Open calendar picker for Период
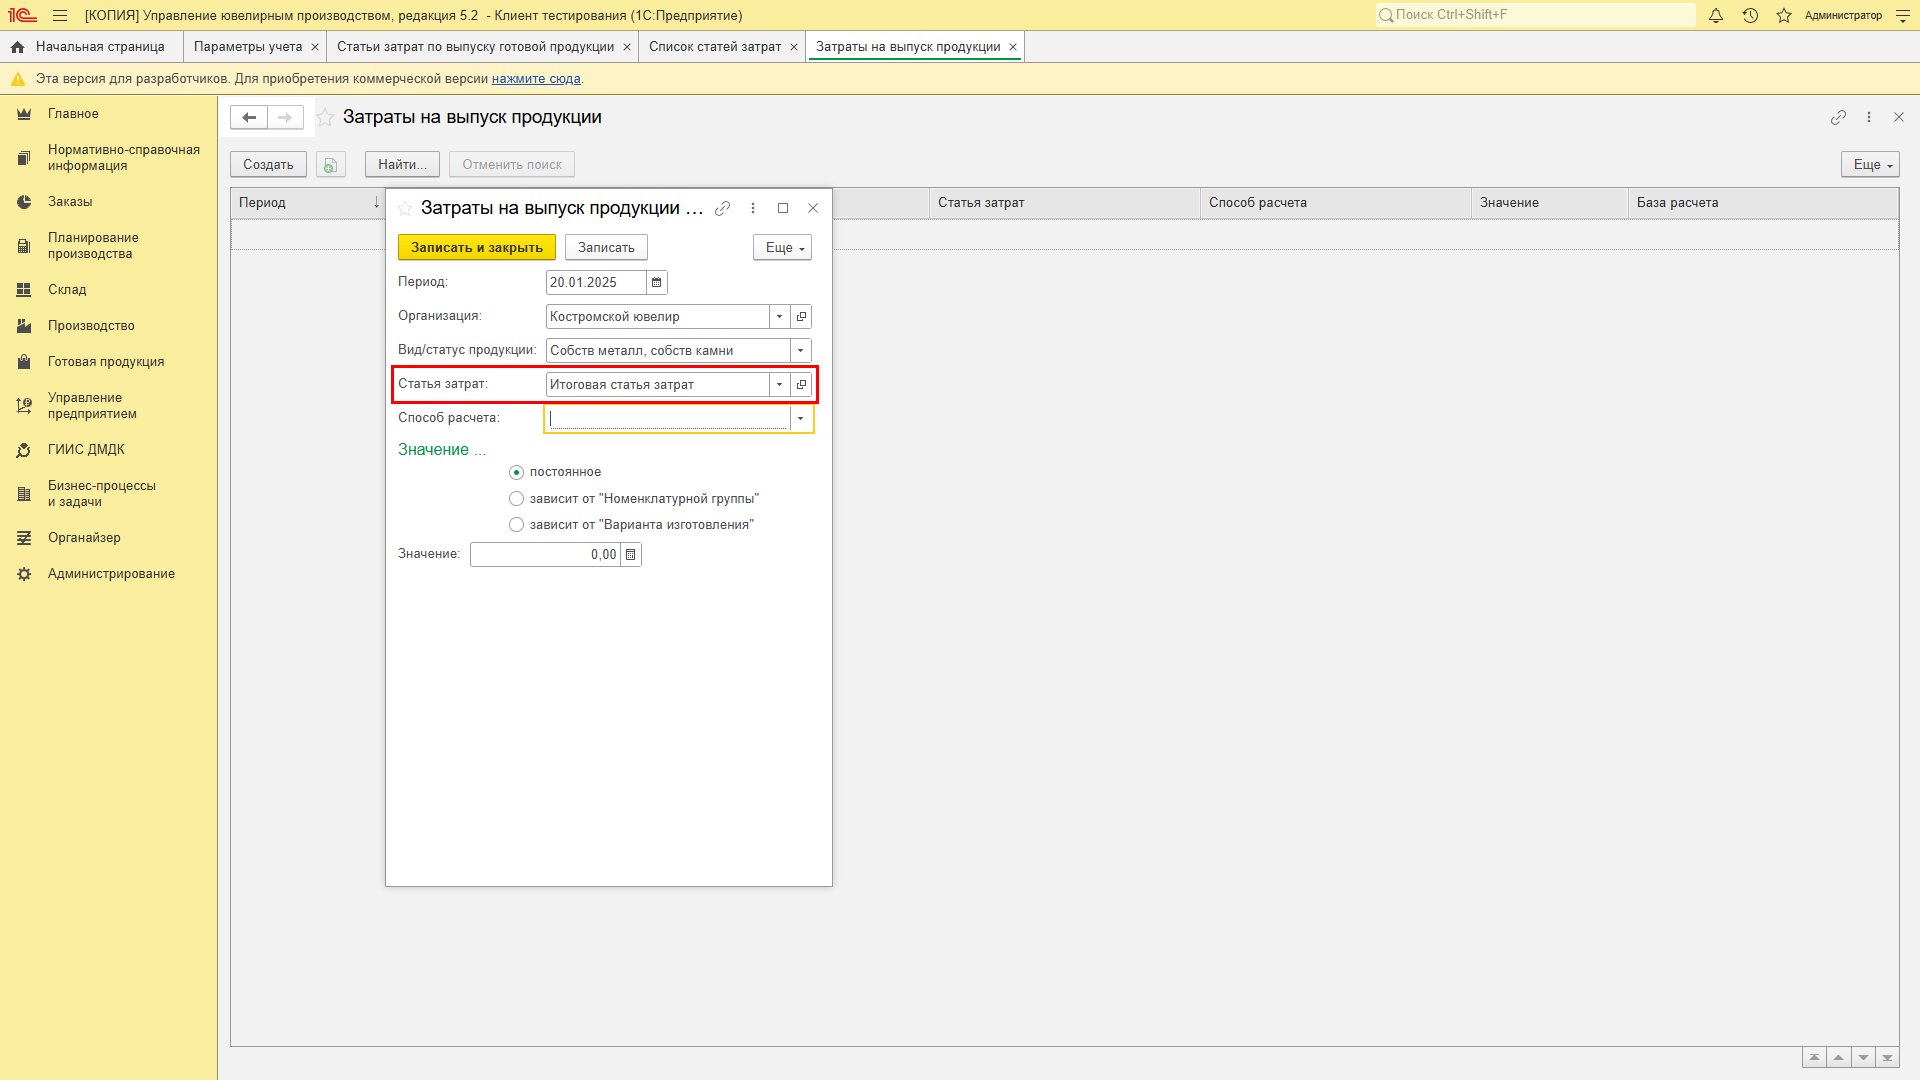The width and height of the screenshot is (1920, 1080). coord(657,283)
